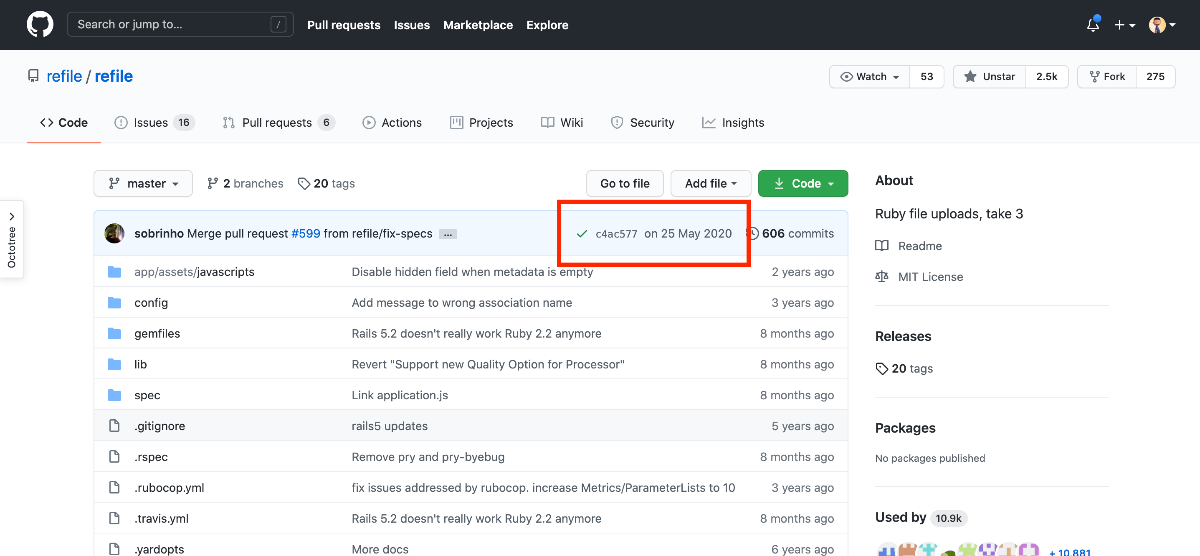Open the .yardopts file
Viewport: 1200px width, 556px height.
(159, 549)
